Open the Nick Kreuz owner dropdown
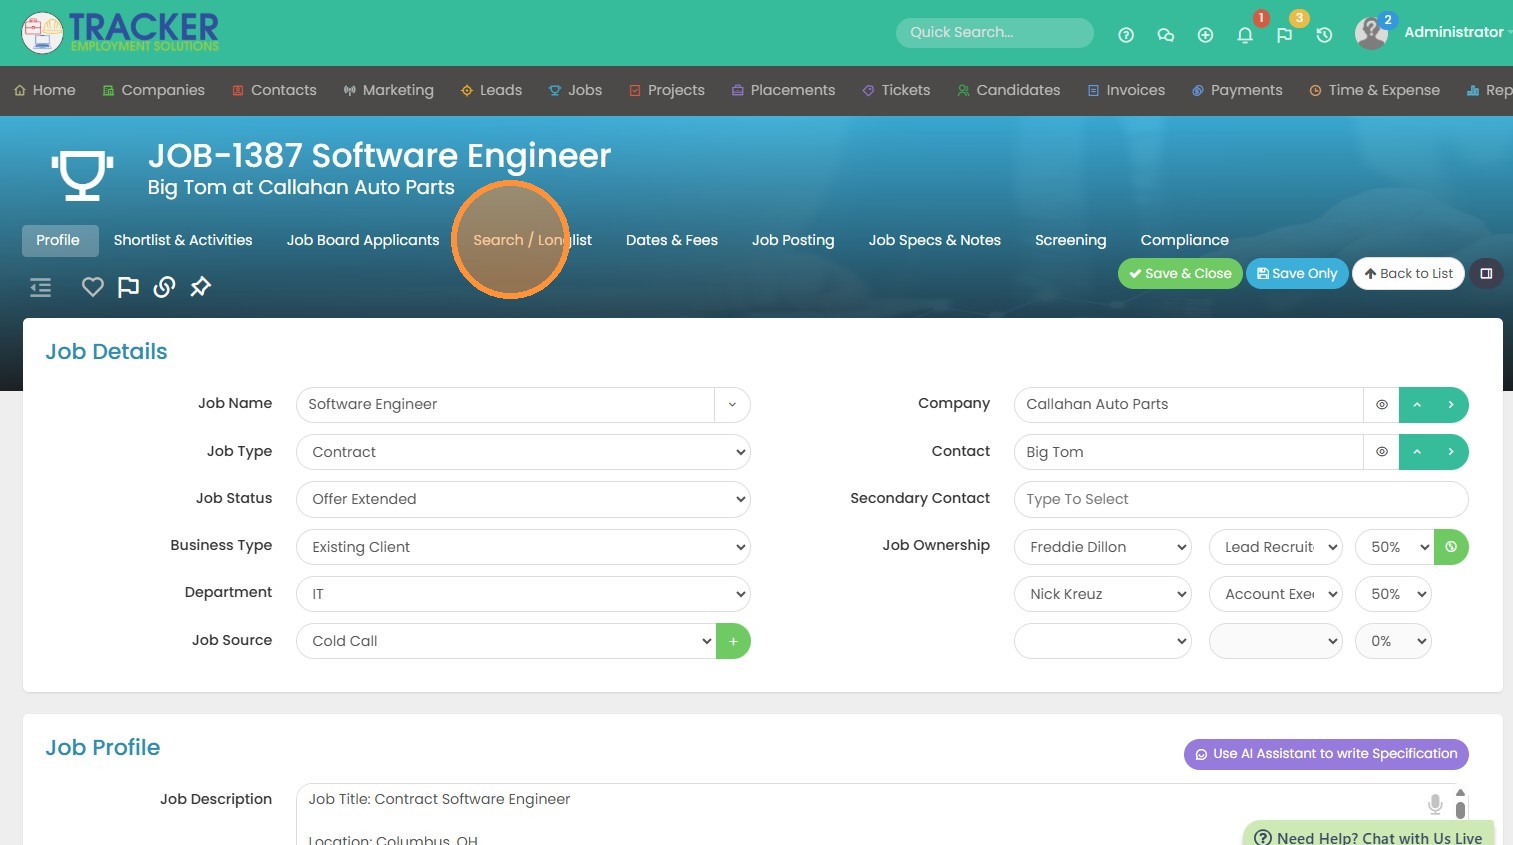1513x845 pixels. click(1103, 594)
